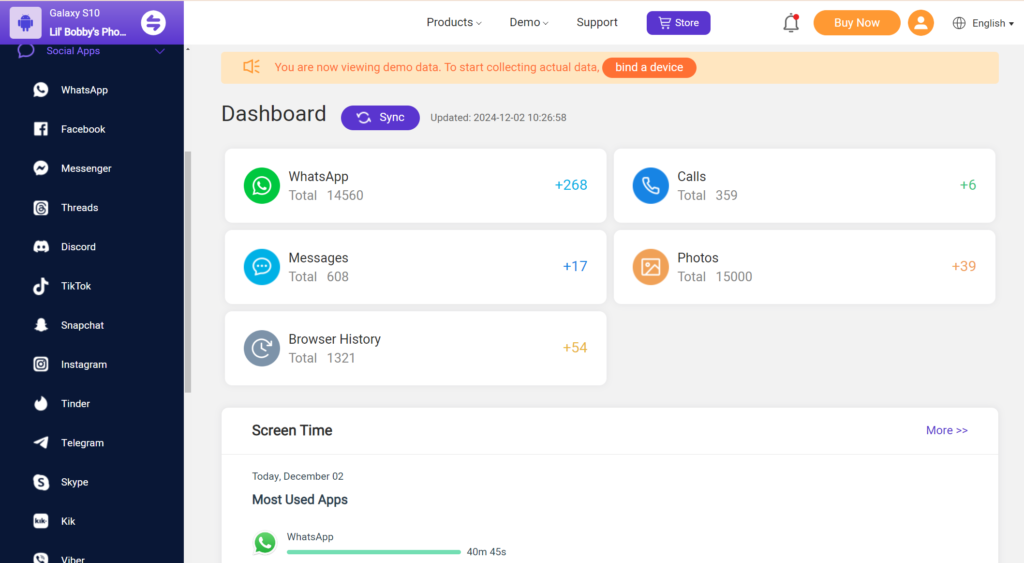
Task: Click the Discord icon in sidebar
Action: tap(40, 247)
